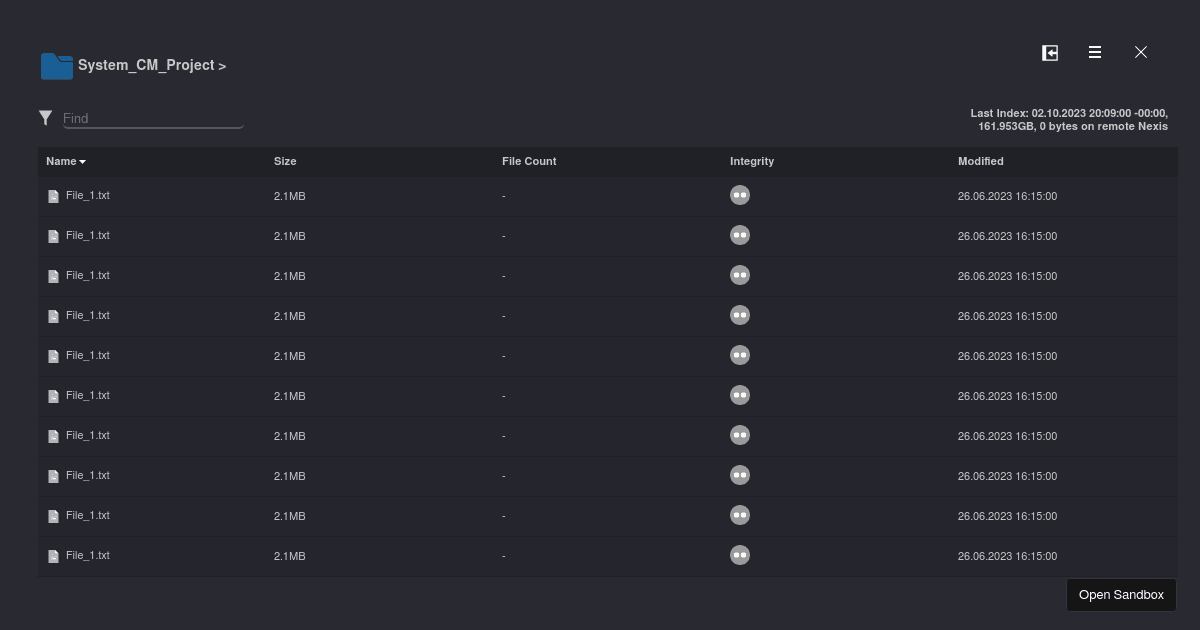The width and height of the screenshot is (1200, 630).
Task: Click the blue System_CM_Project folder icon
Action: click(x=56, y=66)
